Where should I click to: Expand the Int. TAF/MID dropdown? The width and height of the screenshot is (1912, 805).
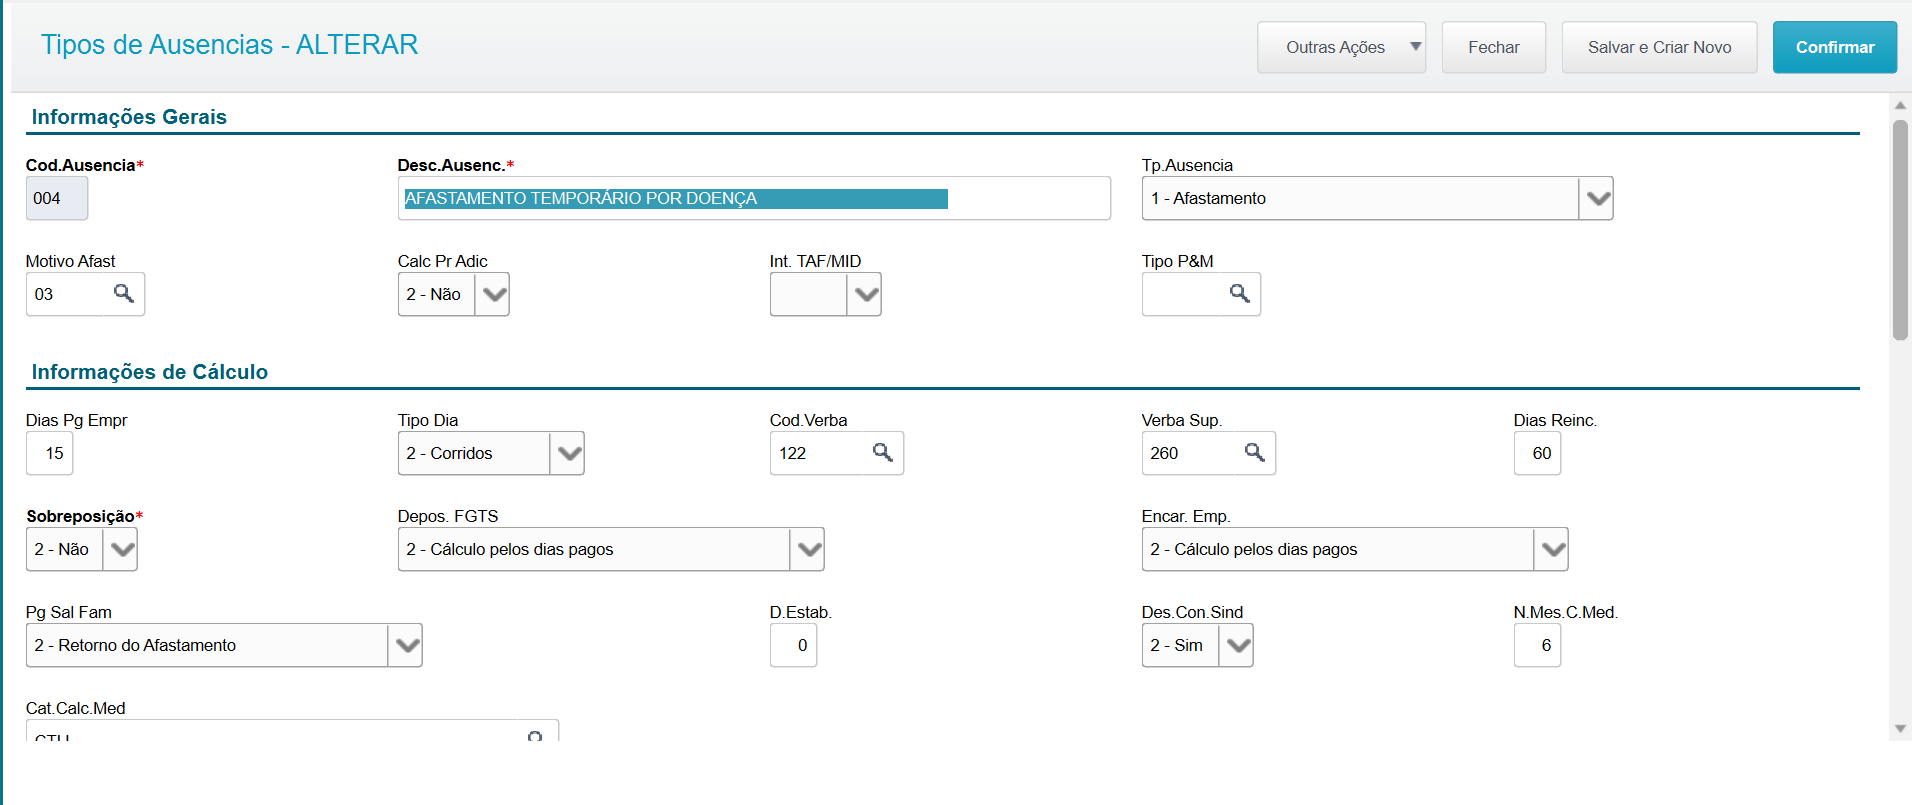click(x=865, y=294)
